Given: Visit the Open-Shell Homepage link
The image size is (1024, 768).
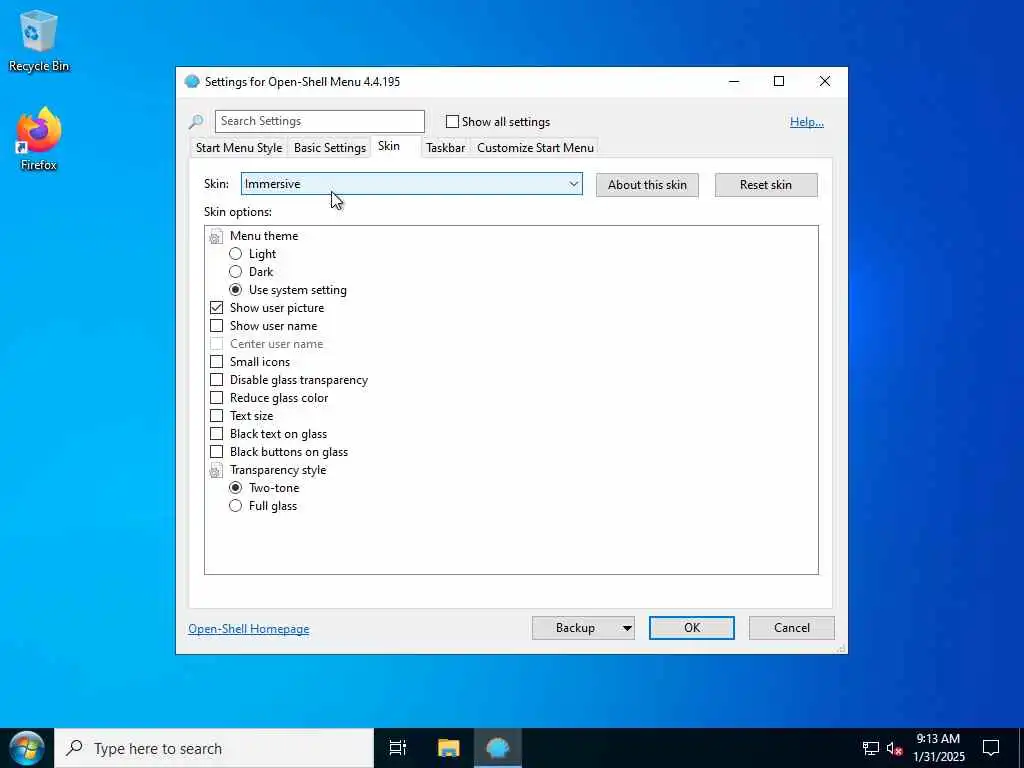Looking at the screenshot, I should point(249,629).
